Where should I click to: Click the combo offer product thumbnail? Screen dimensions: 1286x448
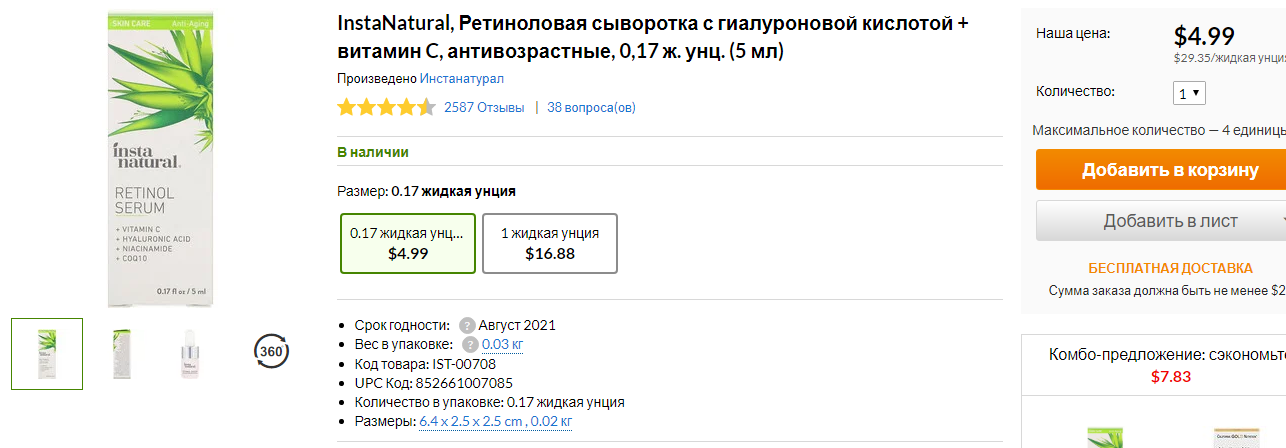(x=1105, y=438)
